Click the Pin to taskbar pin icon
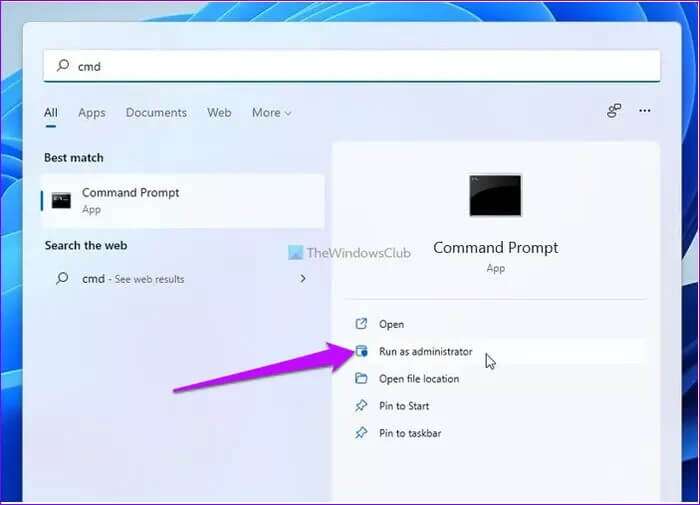This screenshot has height=505, width=700. coord(361,433)
